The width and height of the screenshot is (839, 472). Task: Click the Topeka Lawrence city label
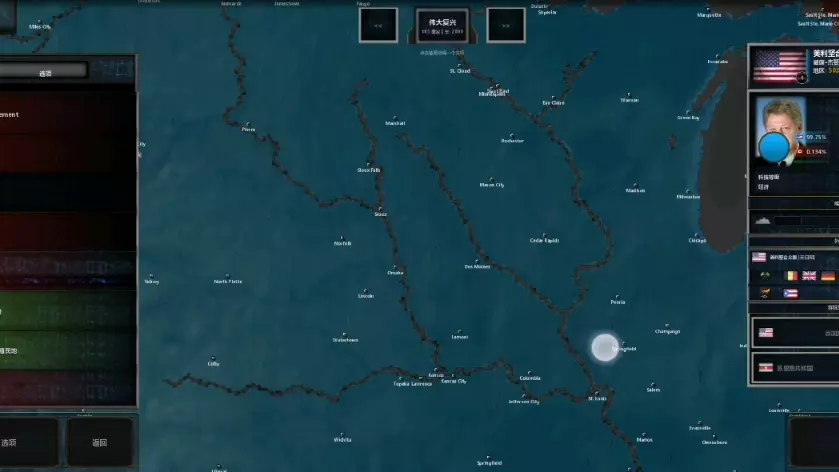click(412, 384)
